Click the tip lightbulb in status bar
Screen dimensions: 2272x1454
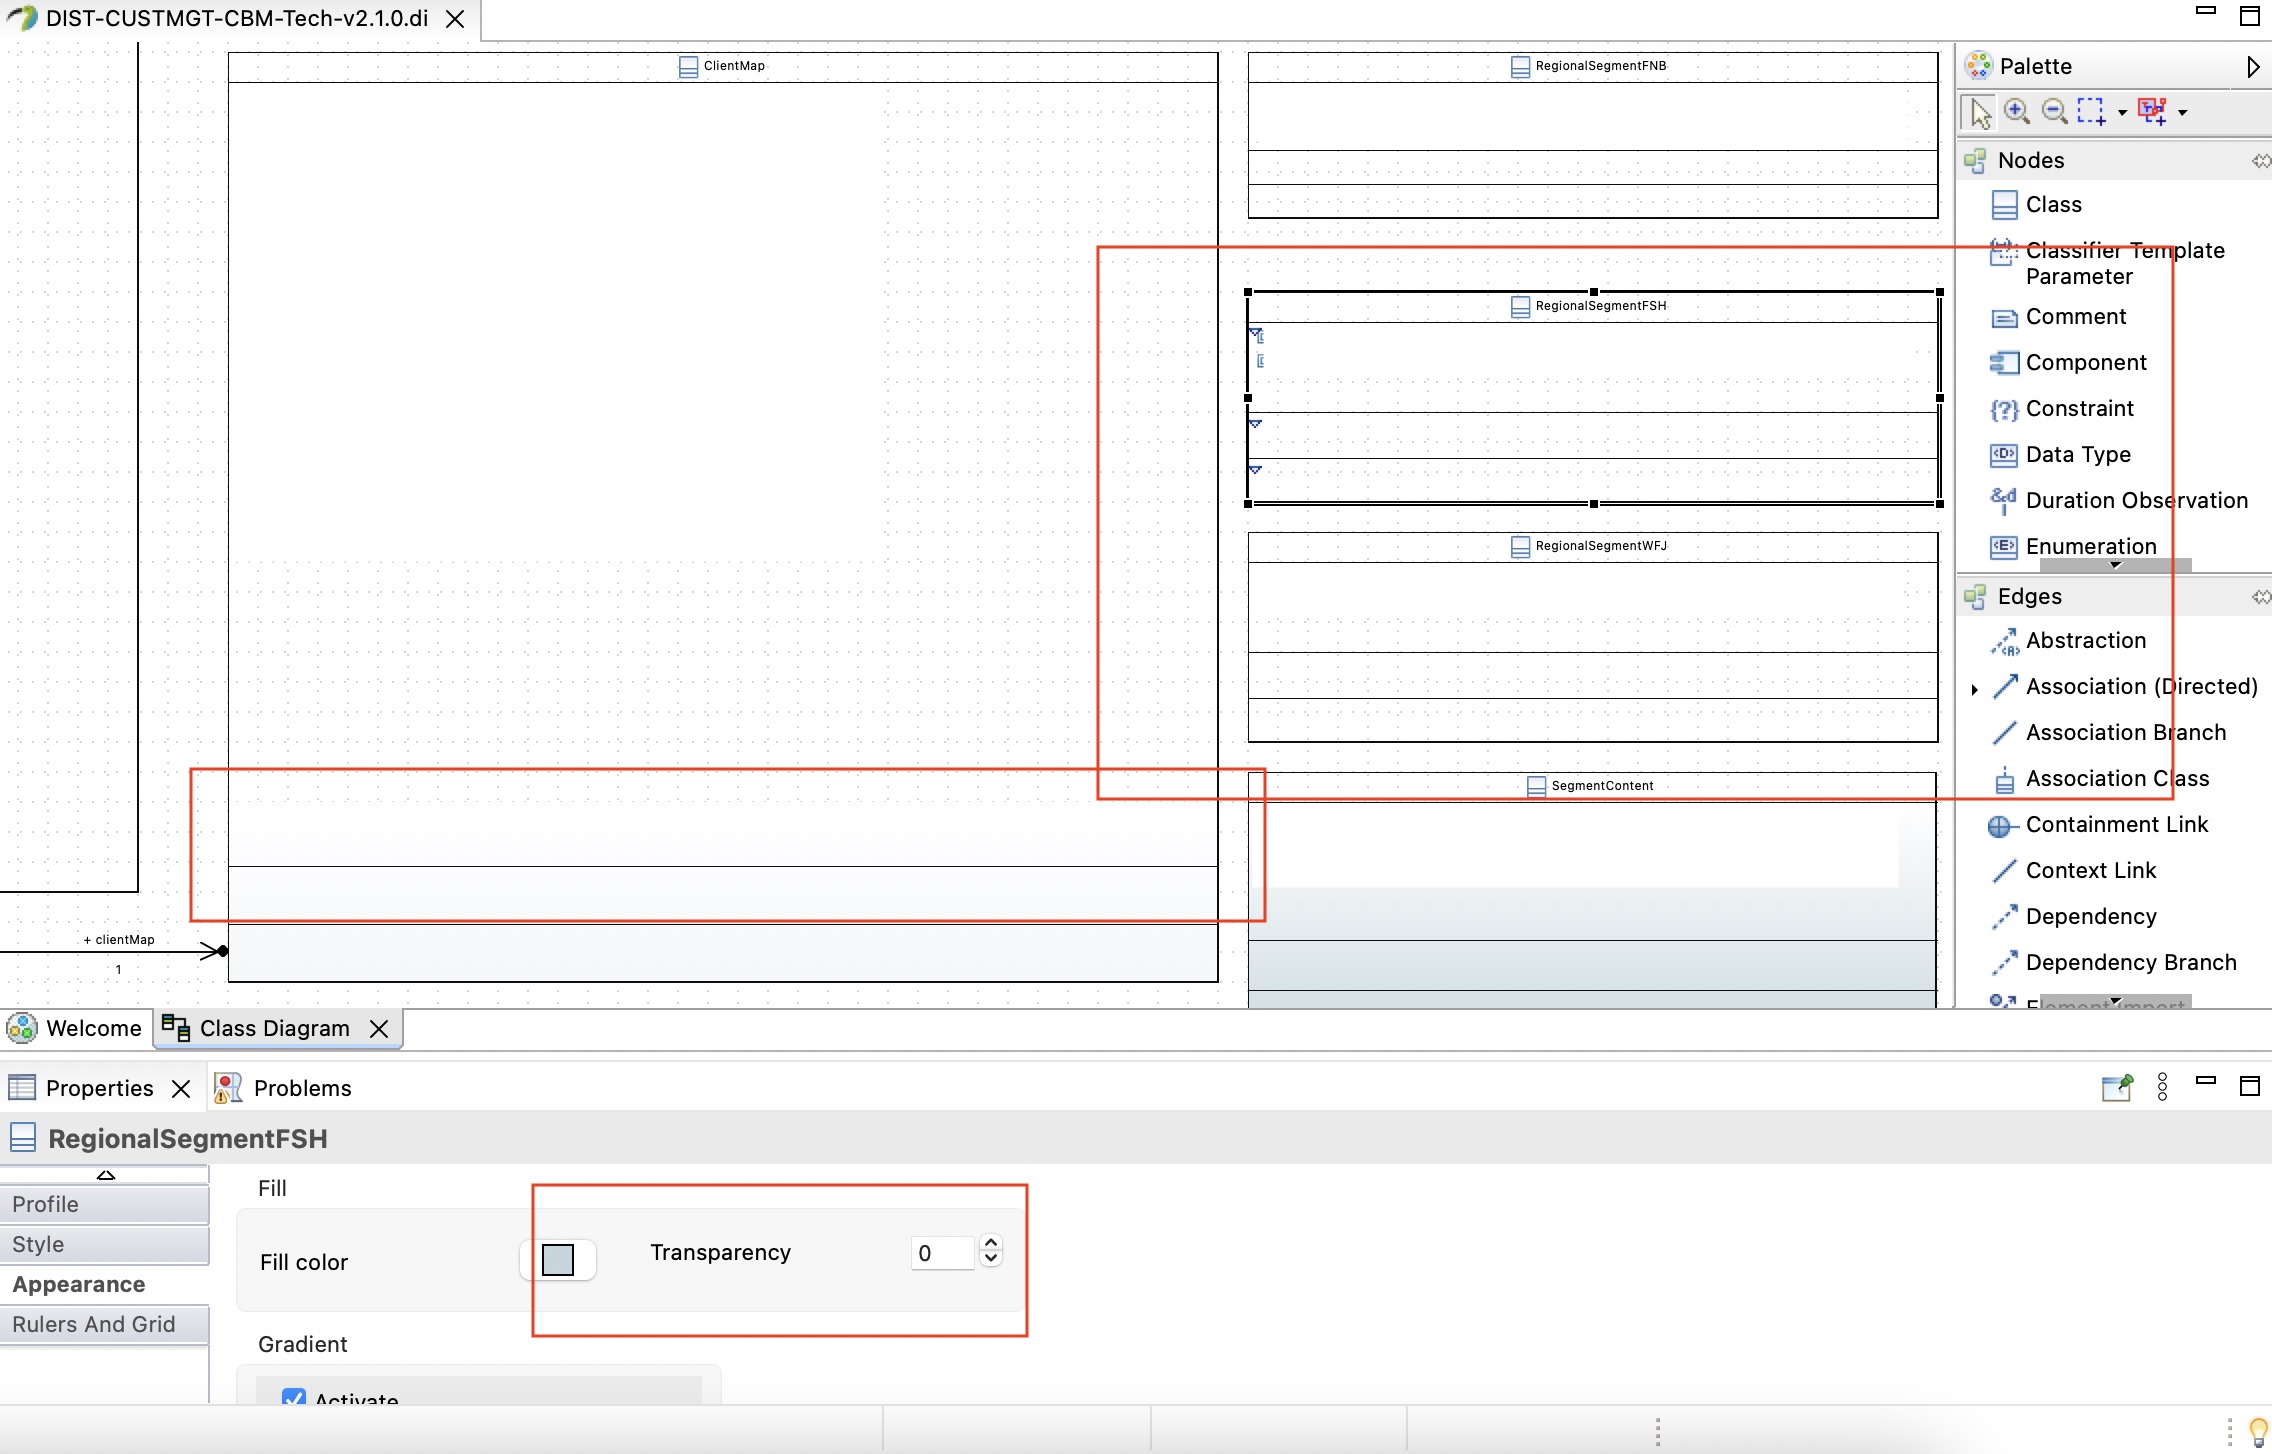[2257, 1432]
